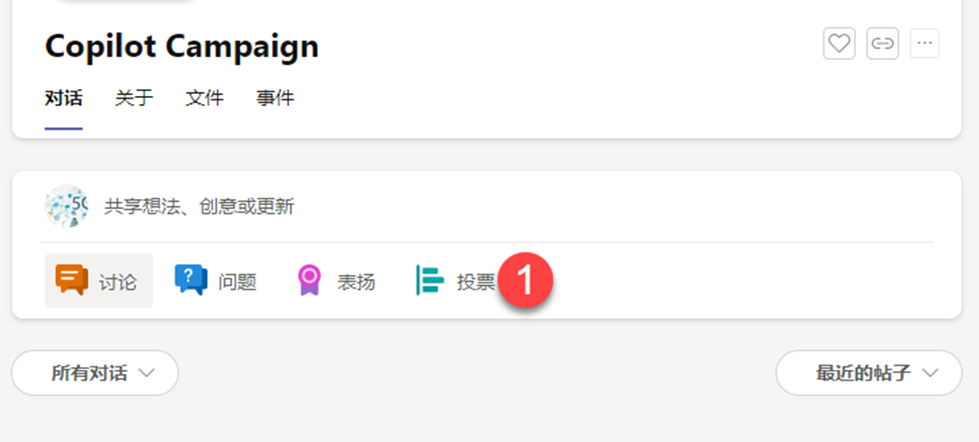Open the 关于 tab
The image size is (979, 442).
[x=134, y=98]
